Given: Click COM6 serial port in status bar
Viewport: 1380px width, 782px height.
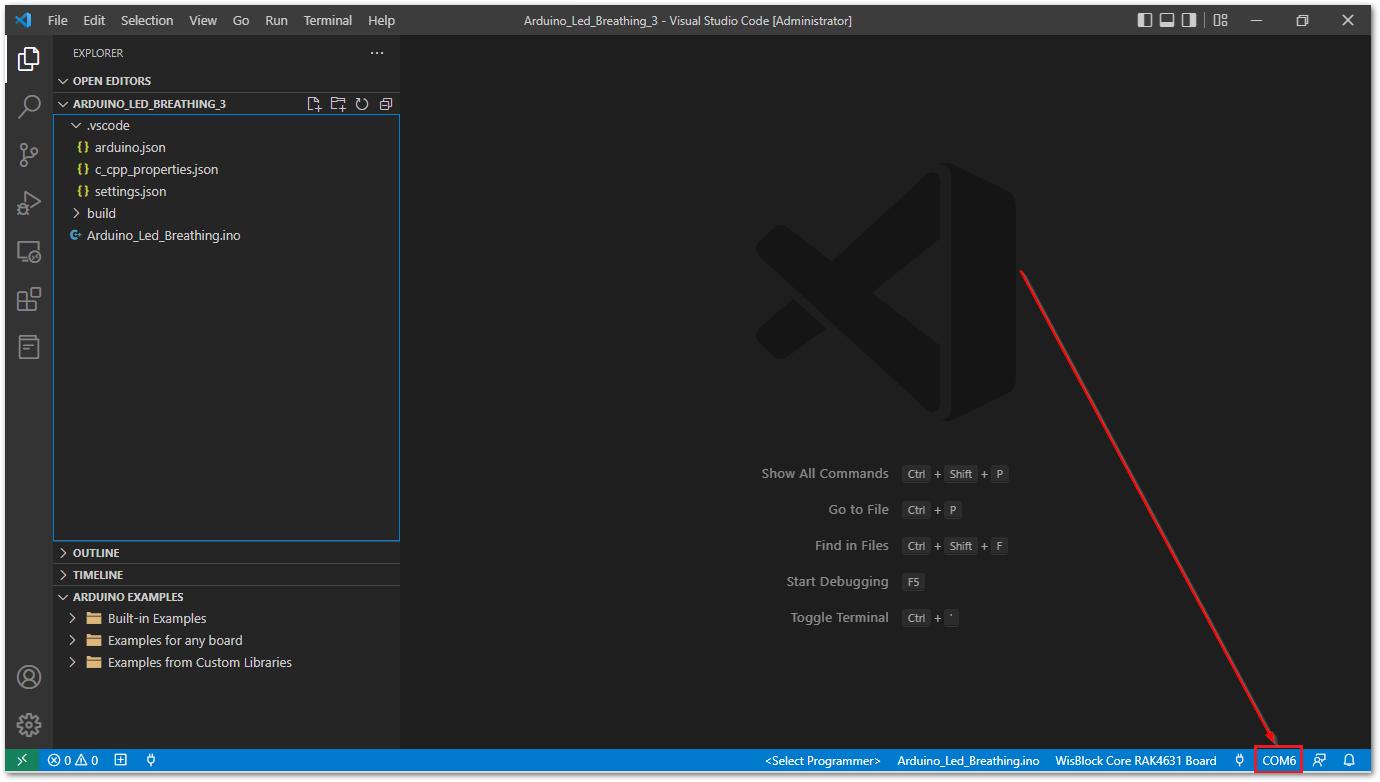Looking at the screenshot, I should coord(1279,761).
